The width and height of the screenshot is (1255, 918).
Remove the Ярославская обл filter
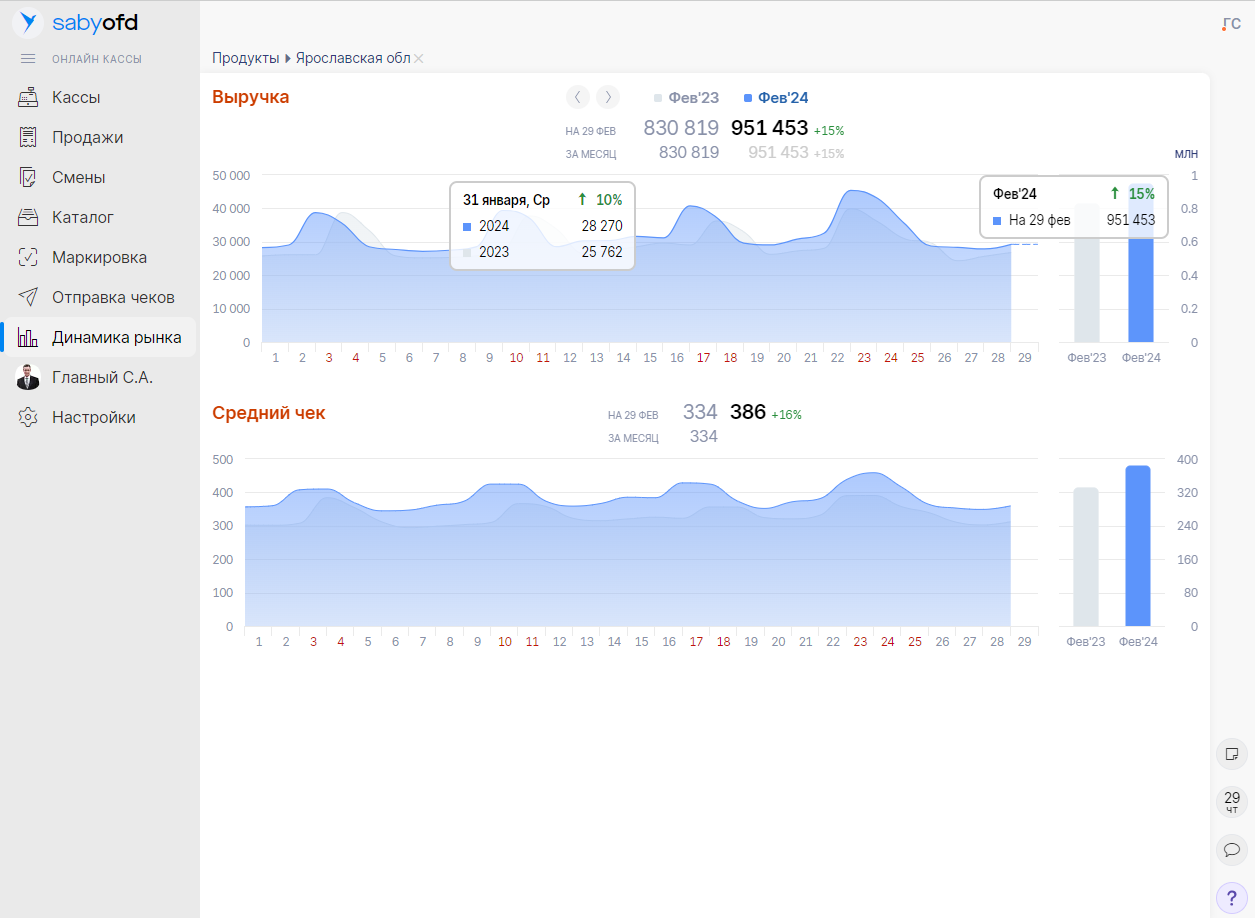419,59
